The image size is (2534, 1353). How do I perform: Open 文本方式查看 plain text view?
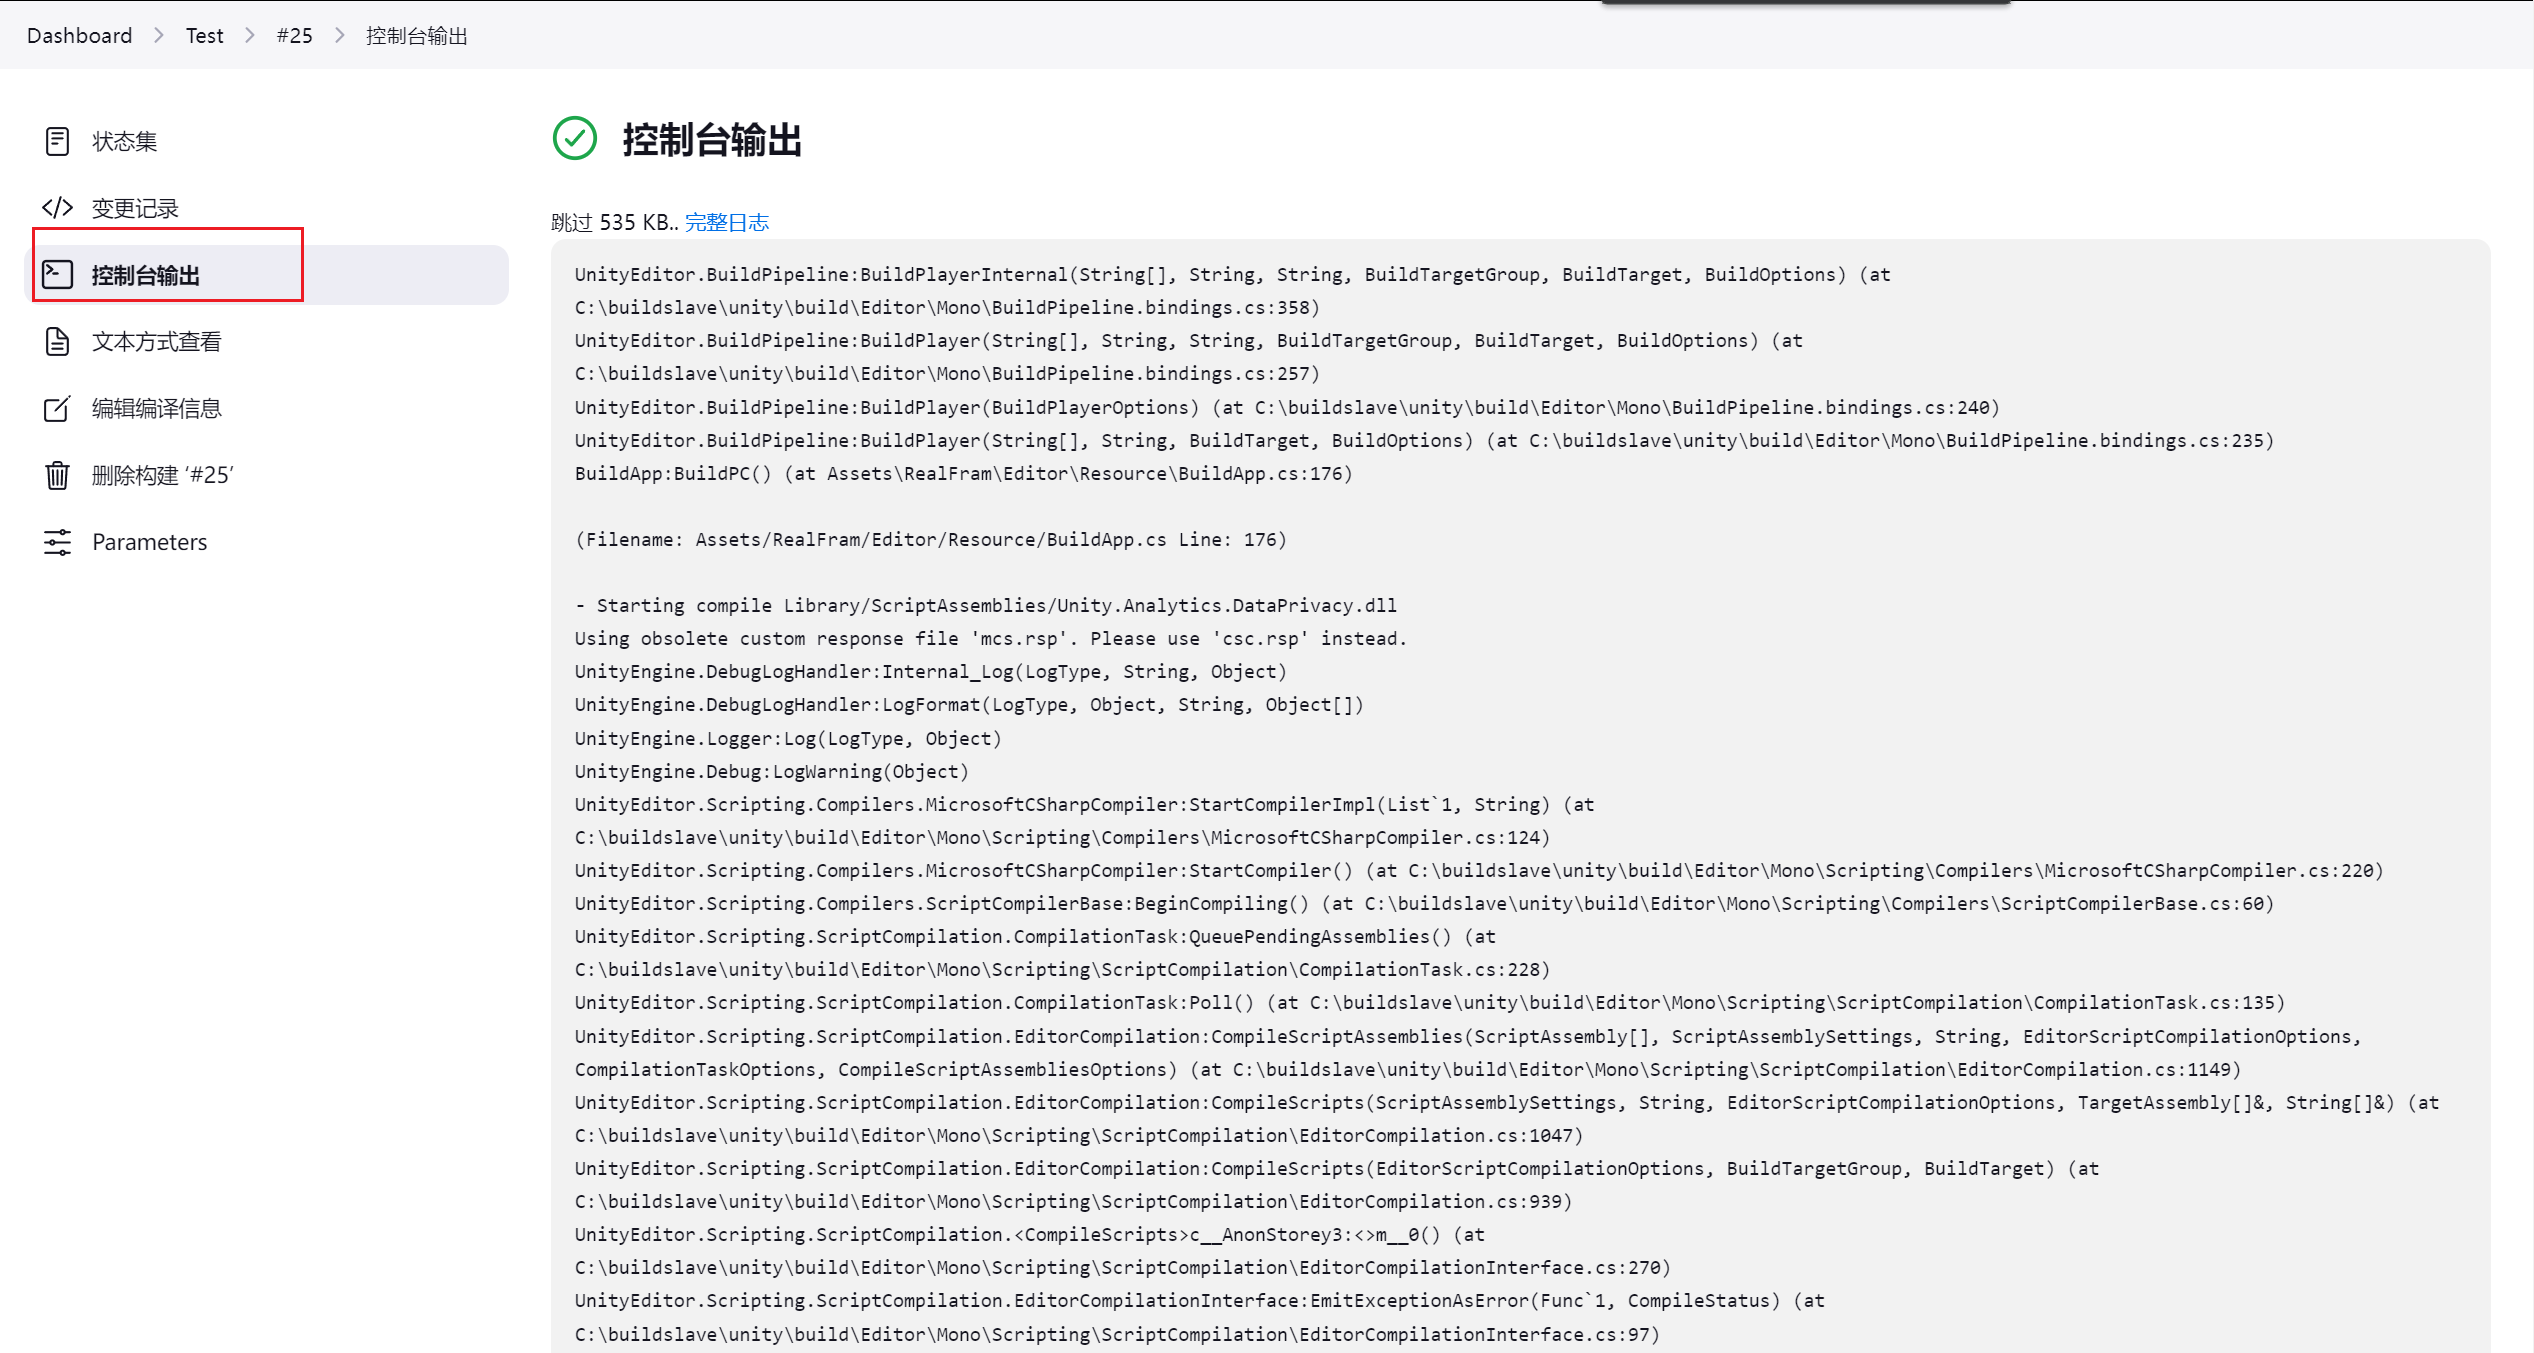pyautogui.click(x=266, y=342)
